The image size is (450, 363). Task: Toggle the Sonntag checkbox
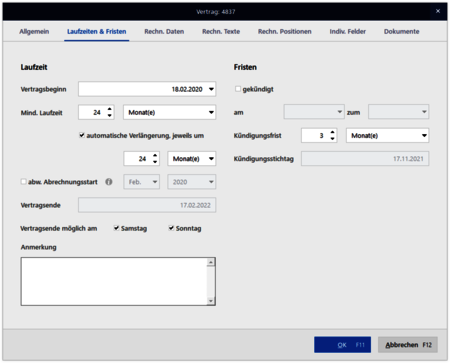(171, 228)
